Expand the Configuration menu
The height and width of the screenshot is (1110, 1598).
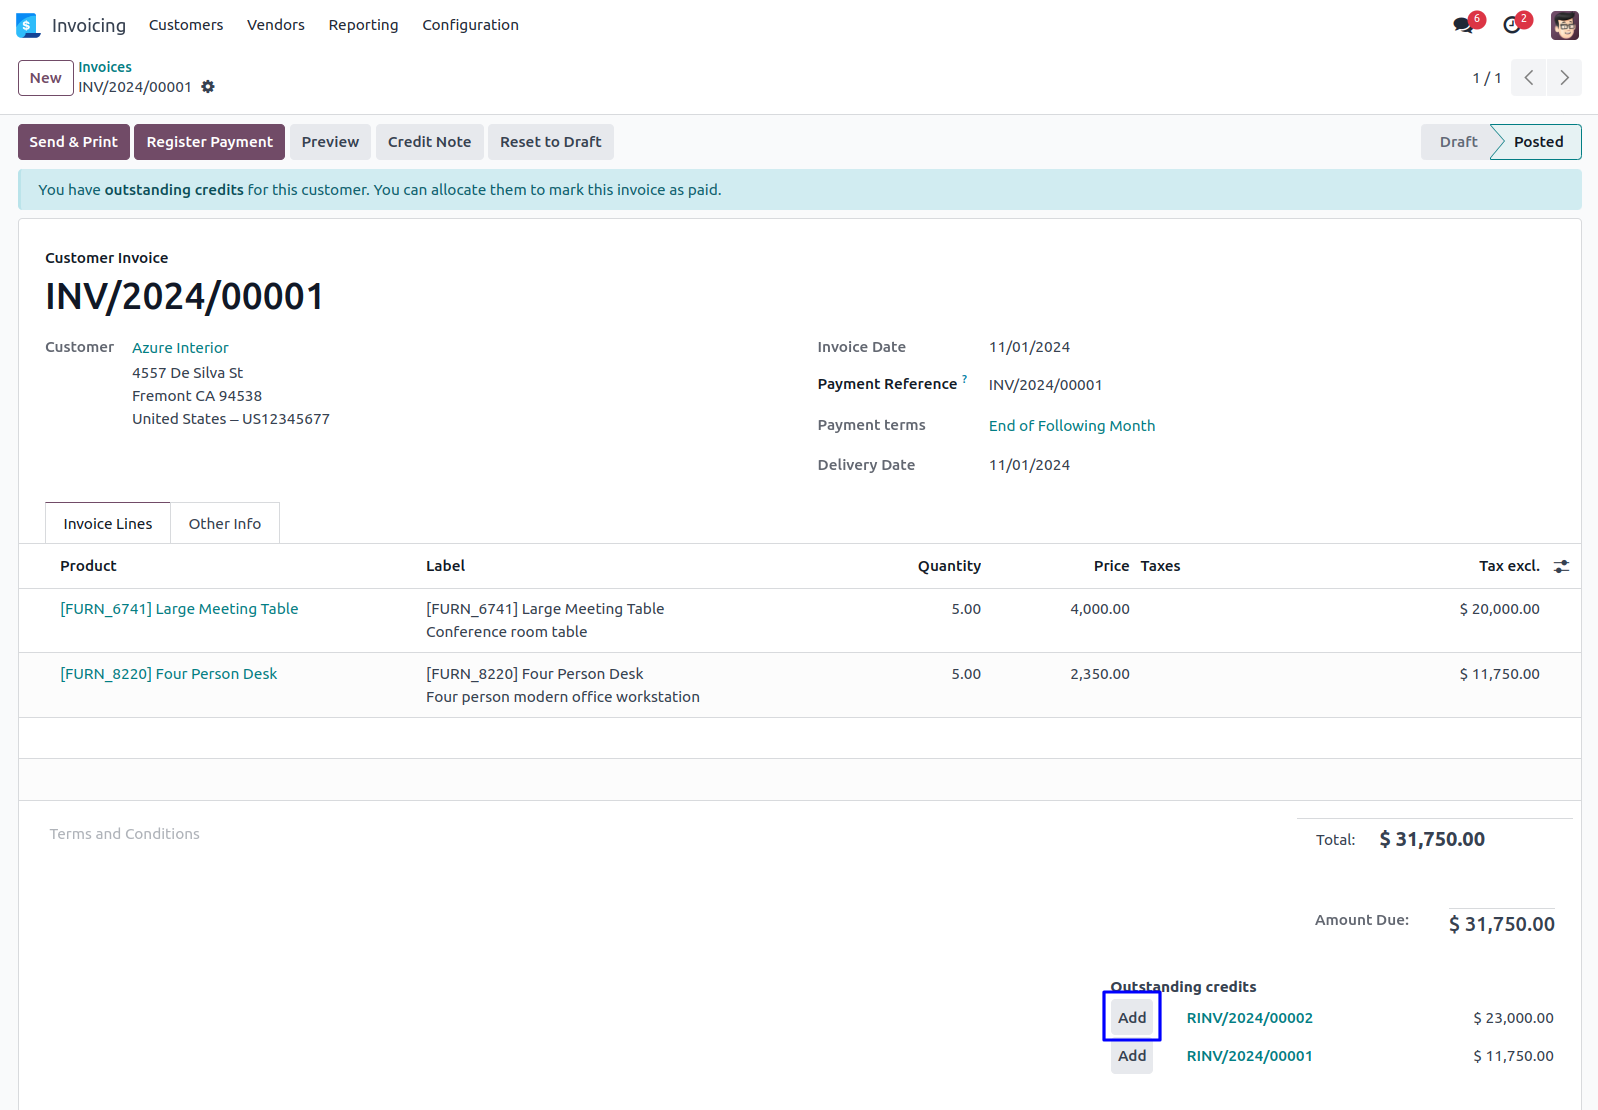[470, 25]
